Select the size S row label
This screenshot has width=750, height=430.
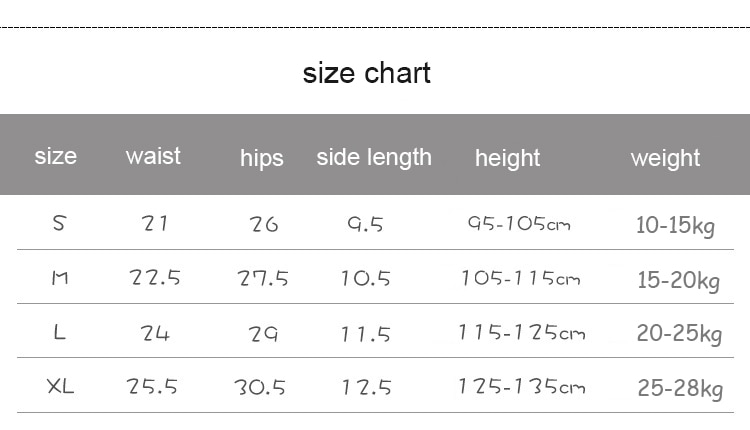[59, 223]
